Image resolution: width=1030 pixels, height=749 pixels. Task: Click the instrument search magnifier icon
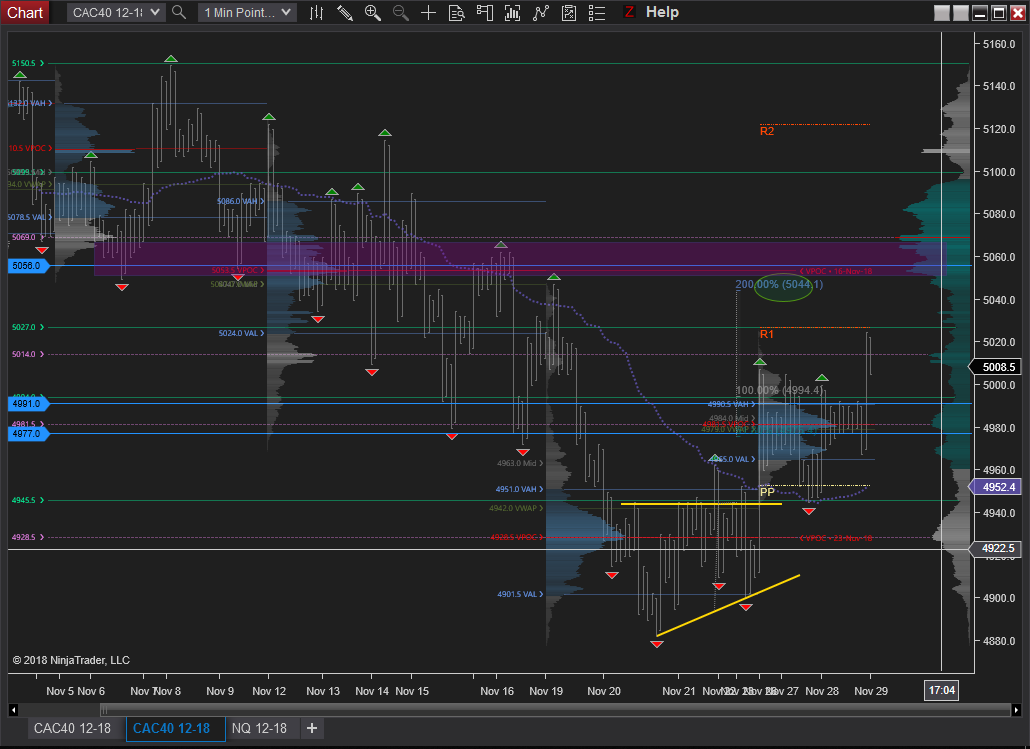pos(179,12)
